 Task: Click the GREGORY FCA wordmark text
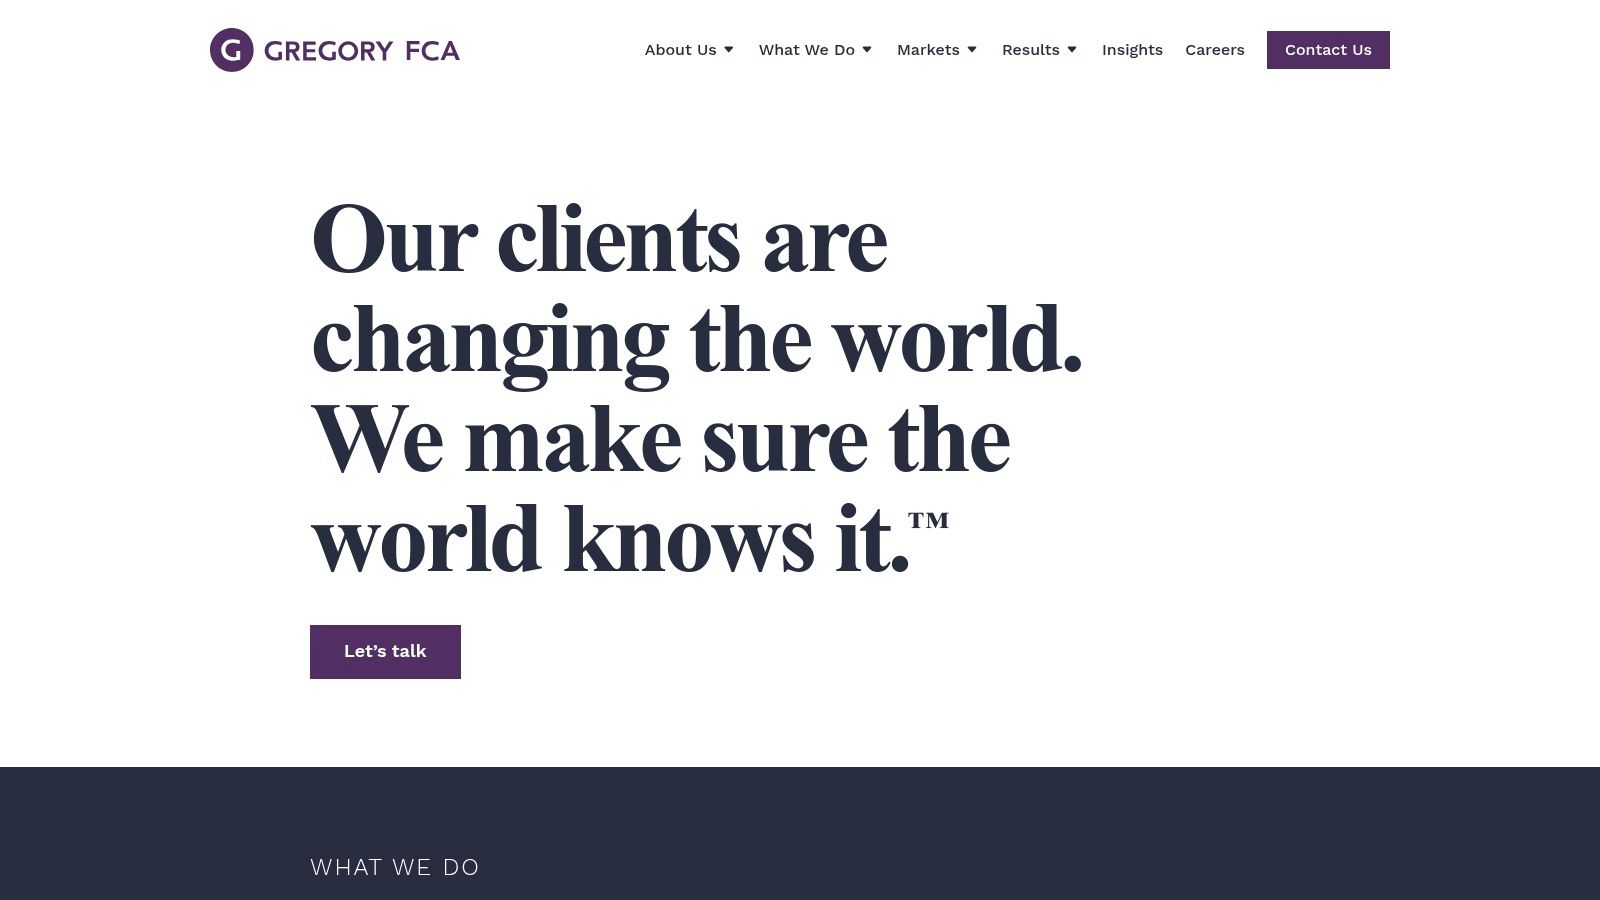[362, 51]
